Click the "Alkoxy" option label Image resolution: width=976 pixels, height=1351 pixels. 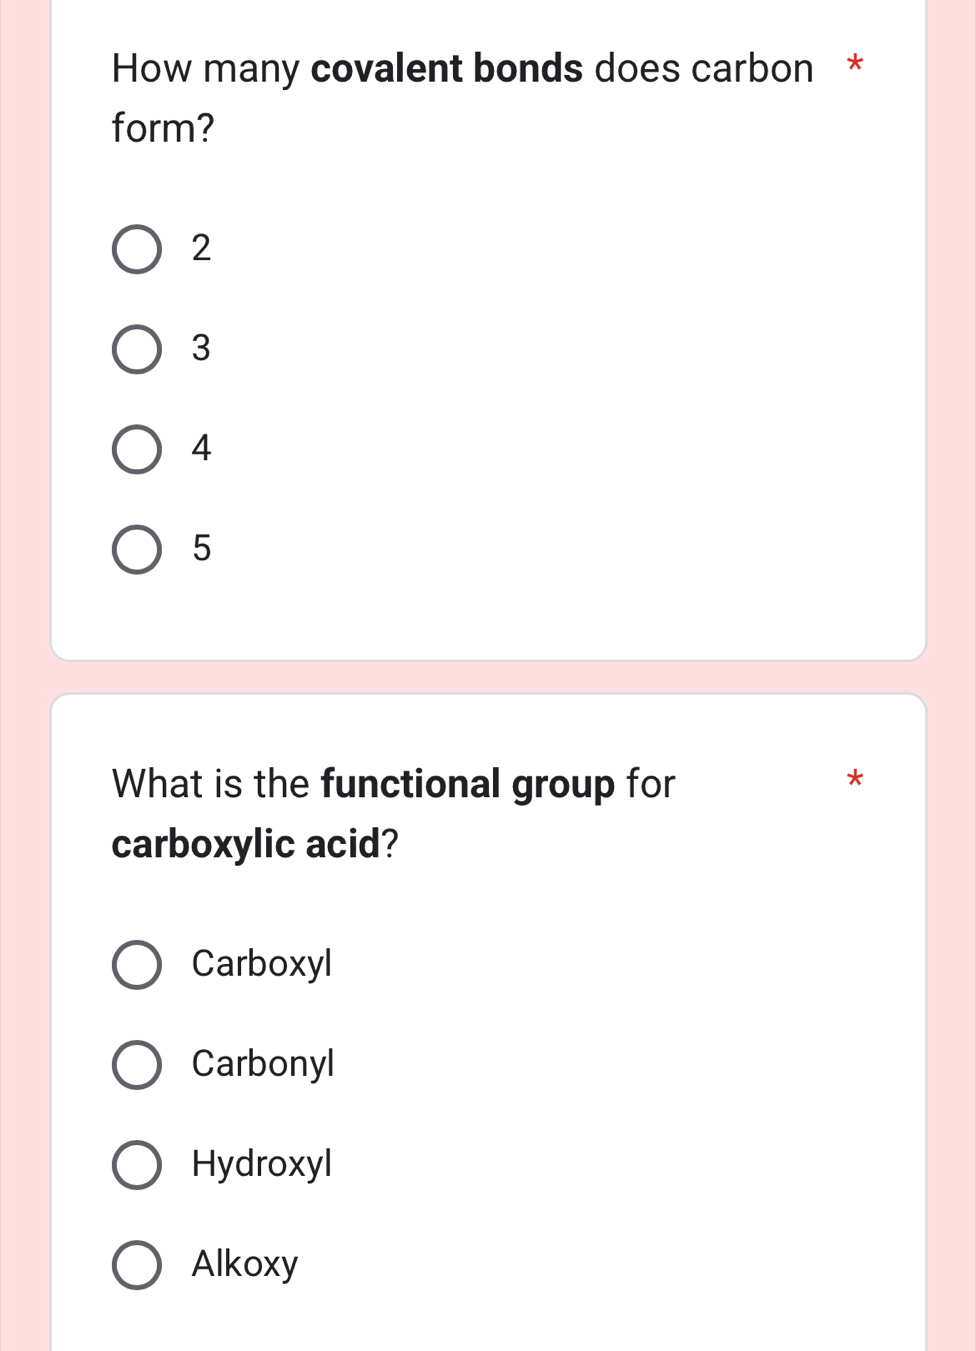click(245, 1264)
